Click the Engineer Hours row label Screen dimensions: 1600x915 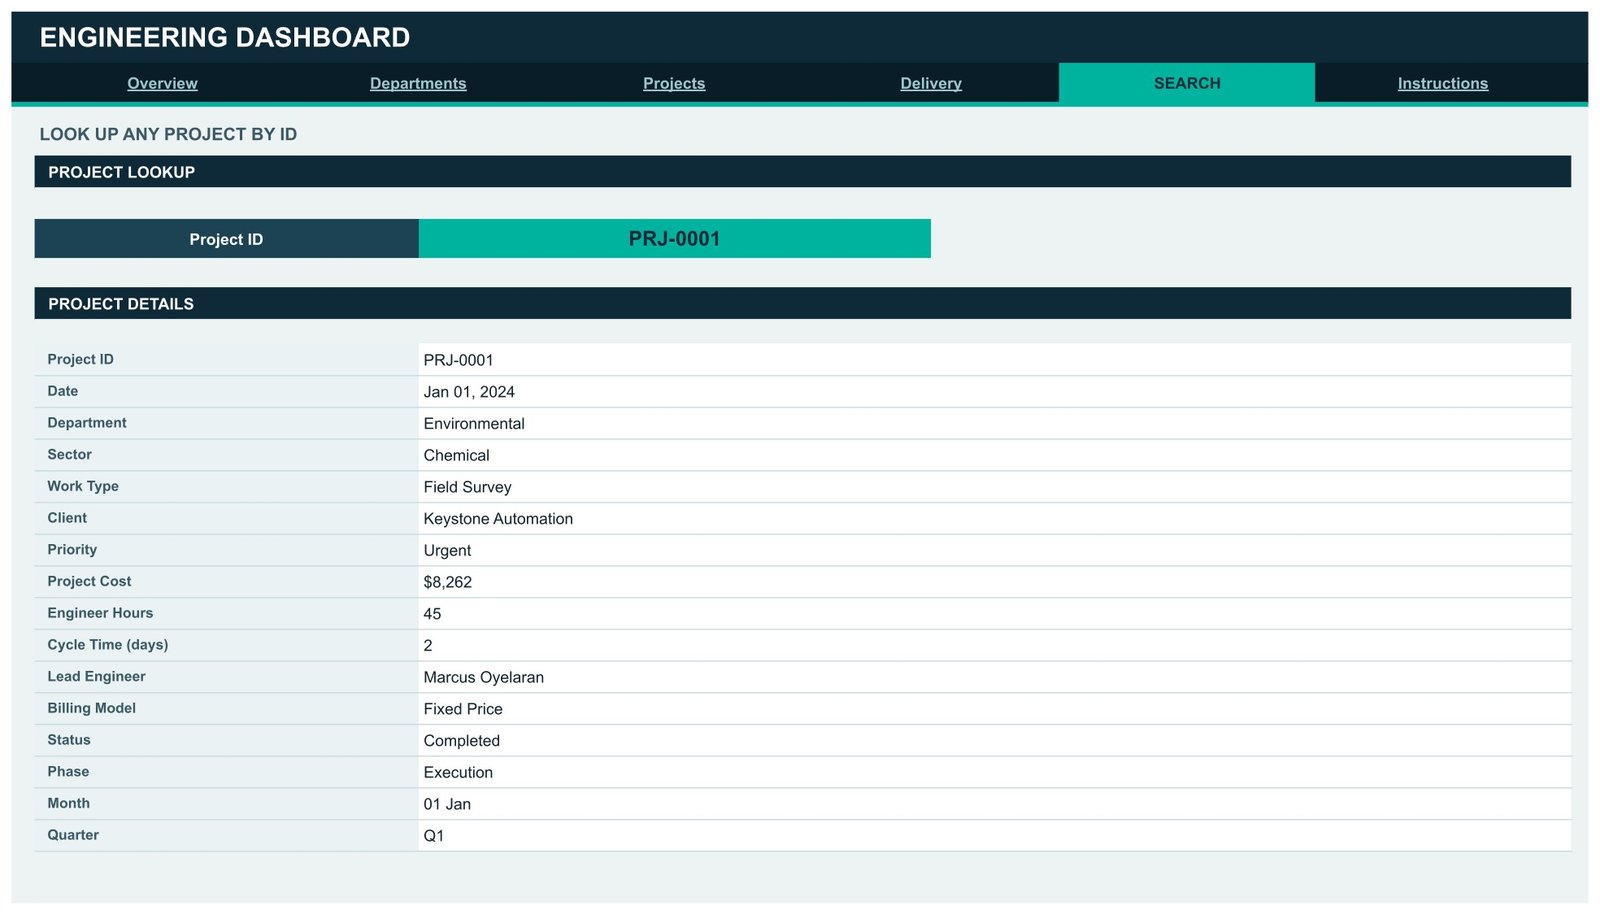click(100, 613)
